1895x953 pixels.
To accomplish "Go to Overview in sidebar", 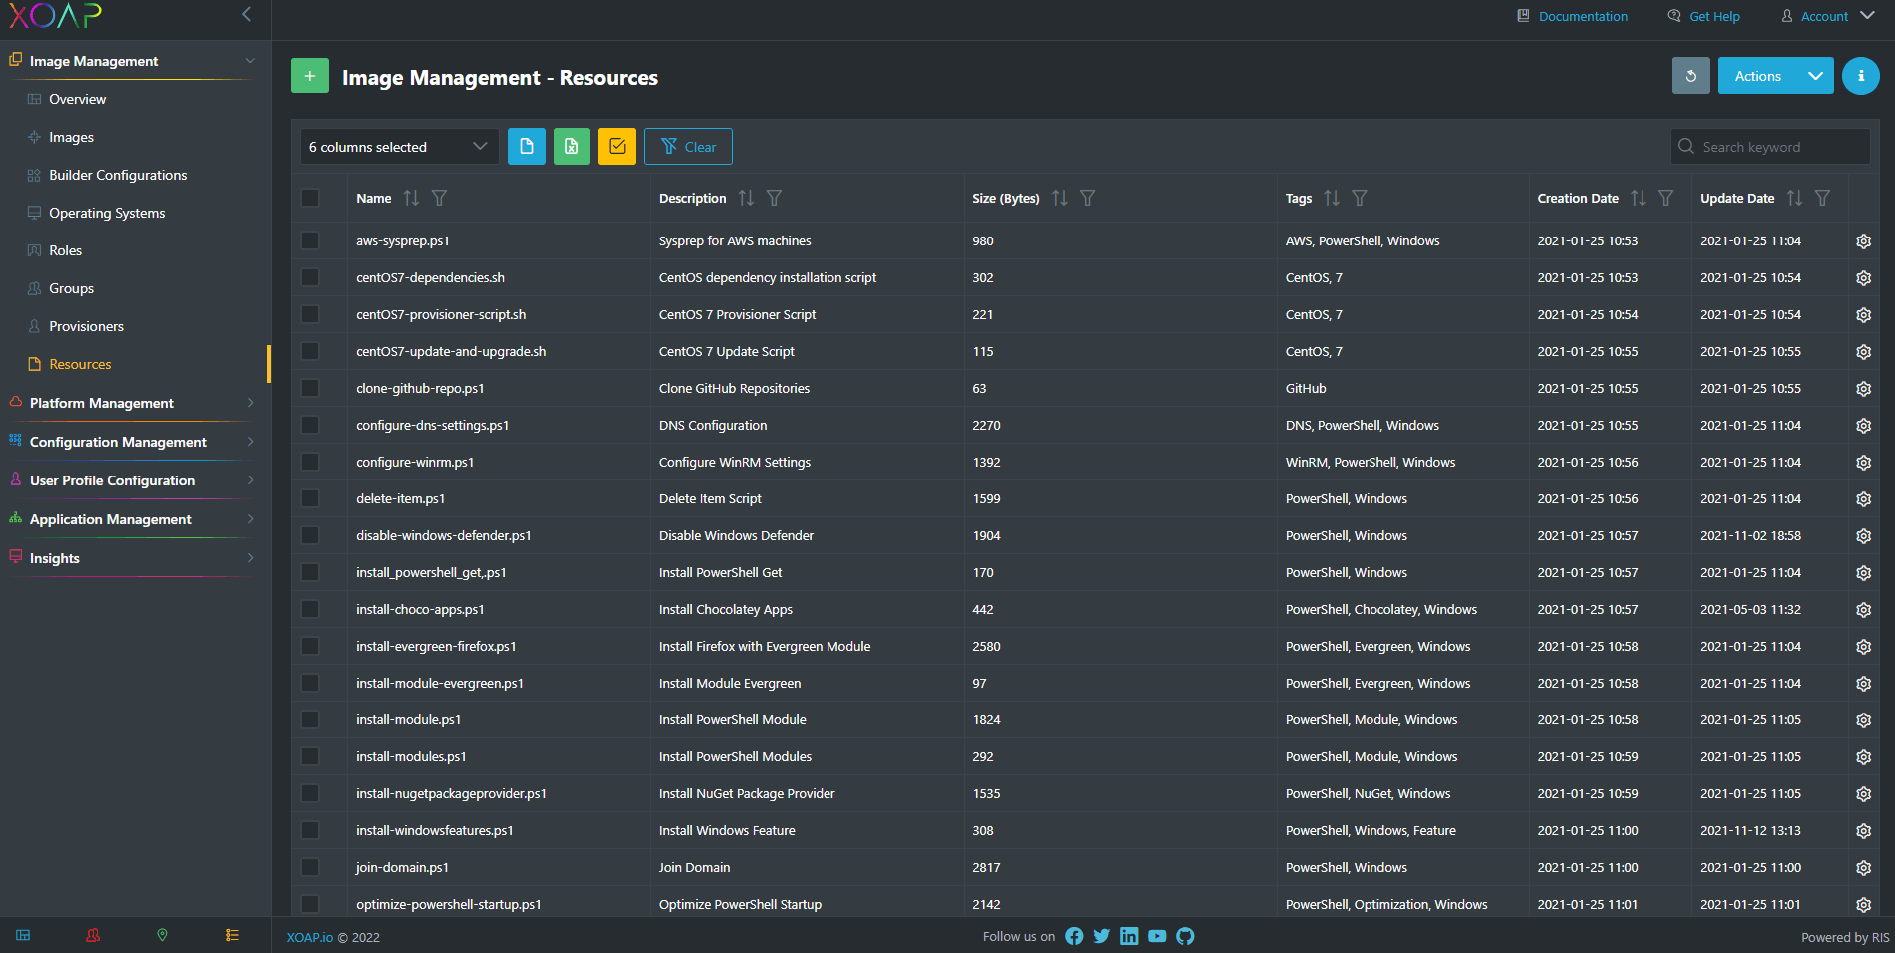I will click(77, 99).
